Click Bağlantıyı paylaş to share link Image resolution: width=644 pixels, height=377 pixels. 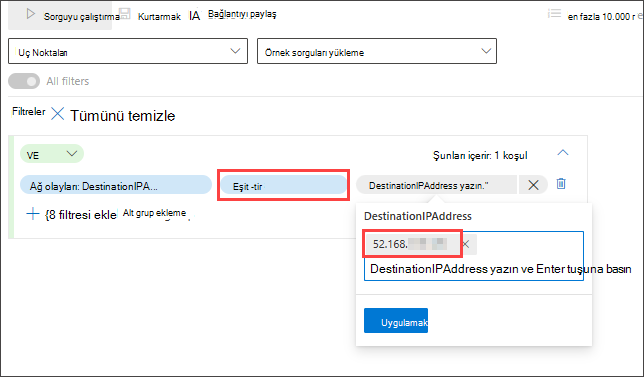click(242, 14)
